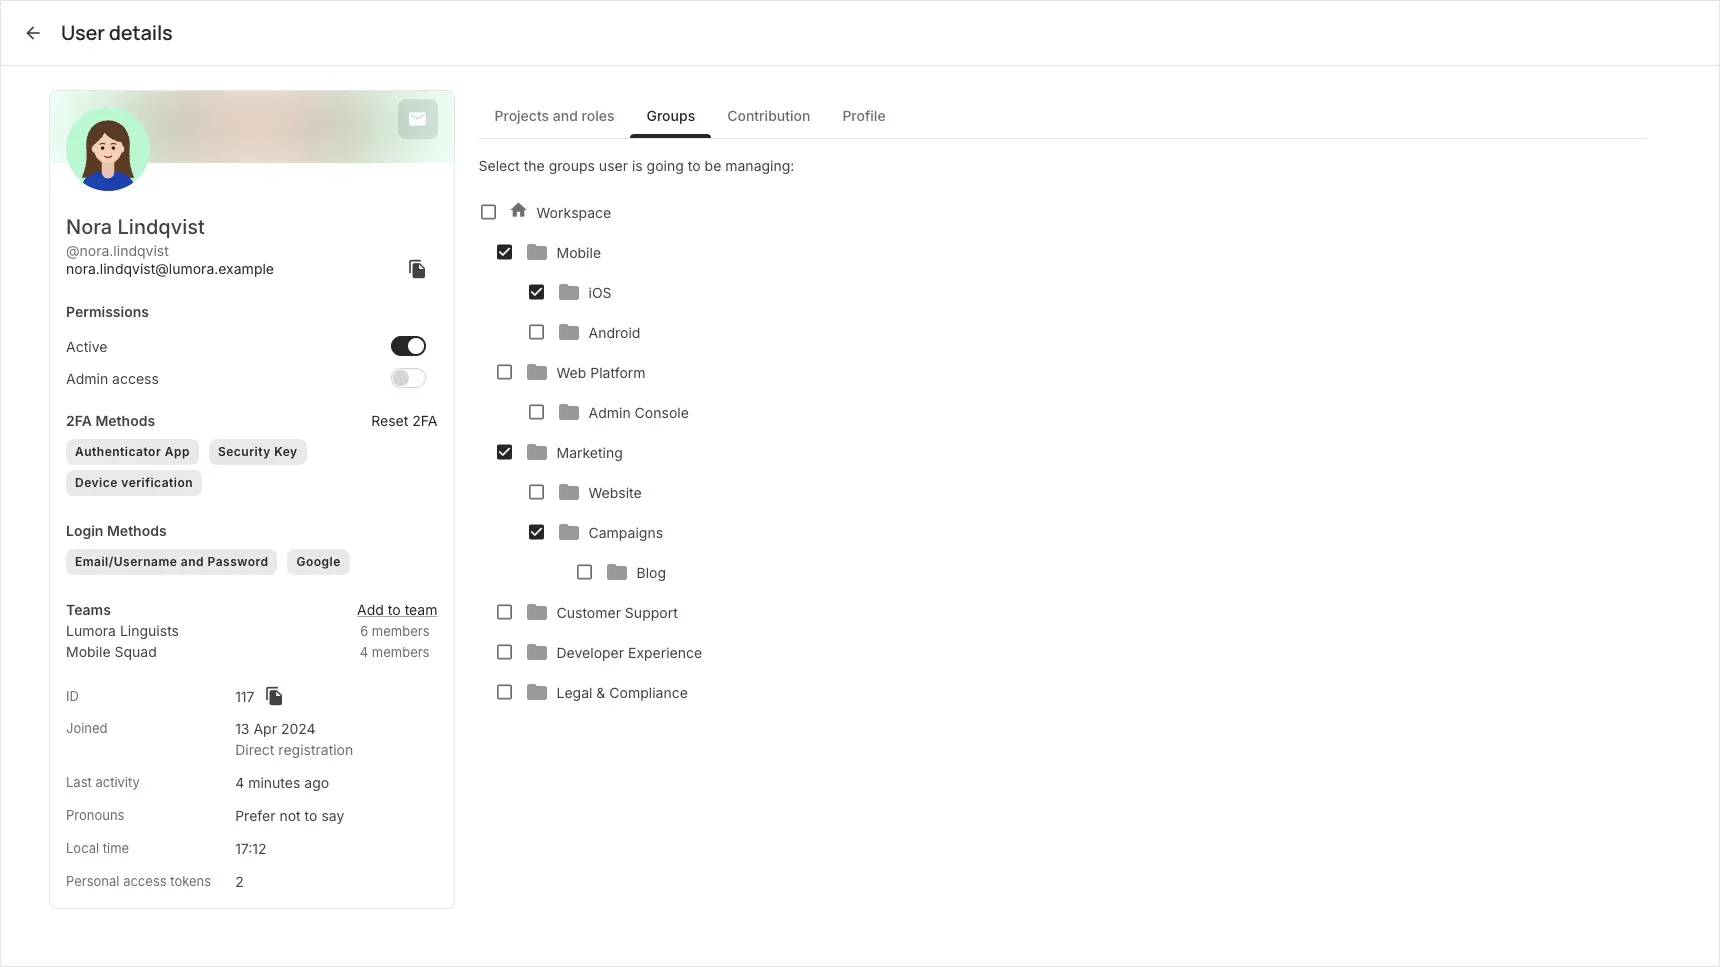Uncheck the Campaigns group checkbox

pyautogui.click(x=536, y=532)
